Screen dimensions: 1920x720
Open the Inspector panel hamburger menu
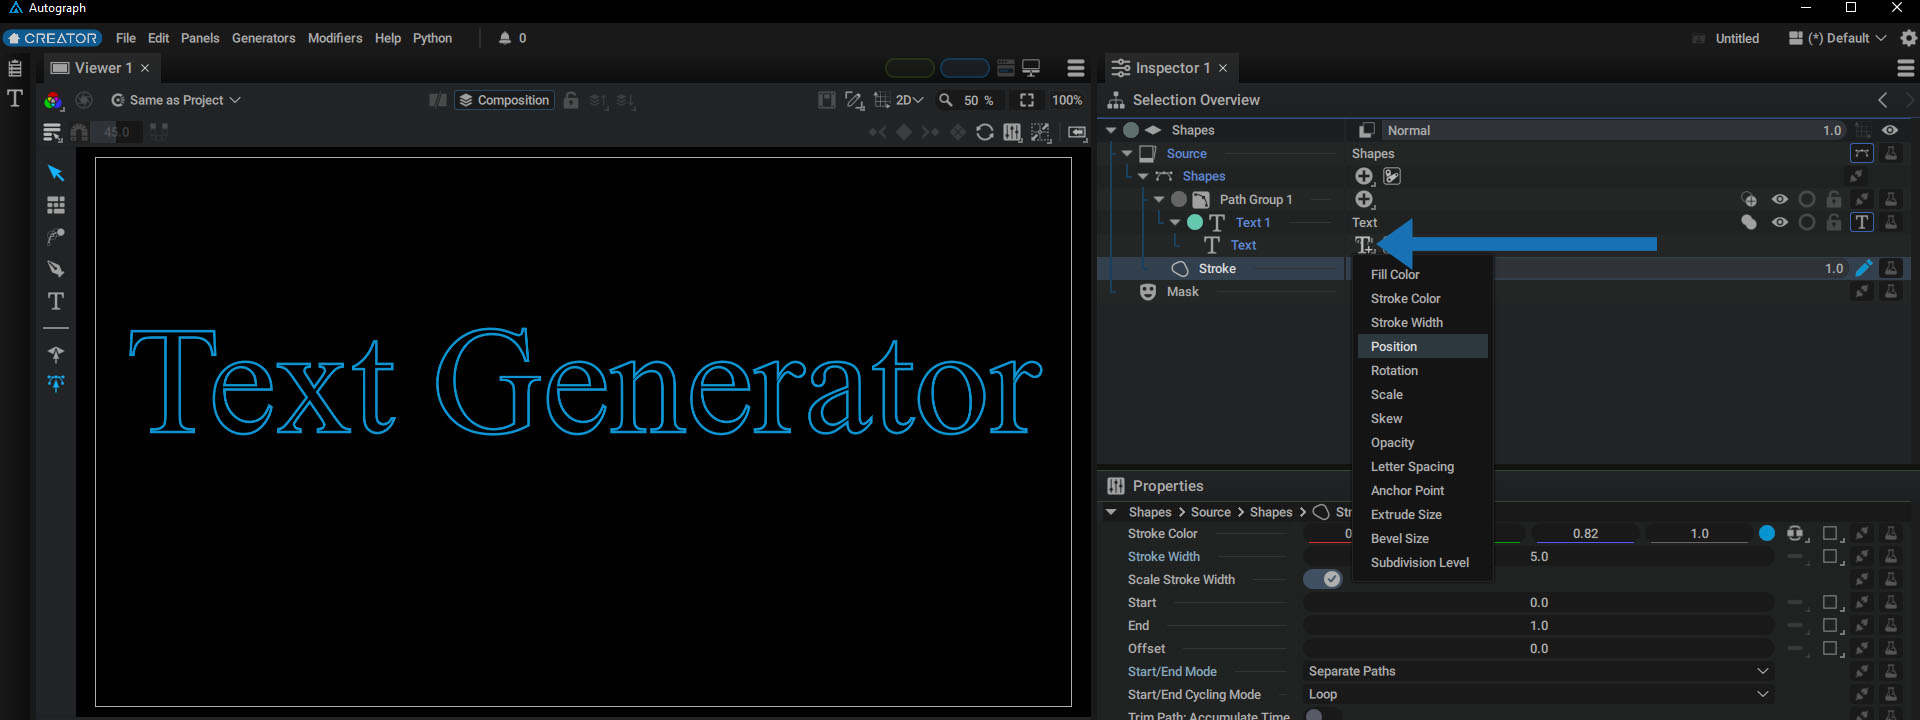pos(1906,68)
